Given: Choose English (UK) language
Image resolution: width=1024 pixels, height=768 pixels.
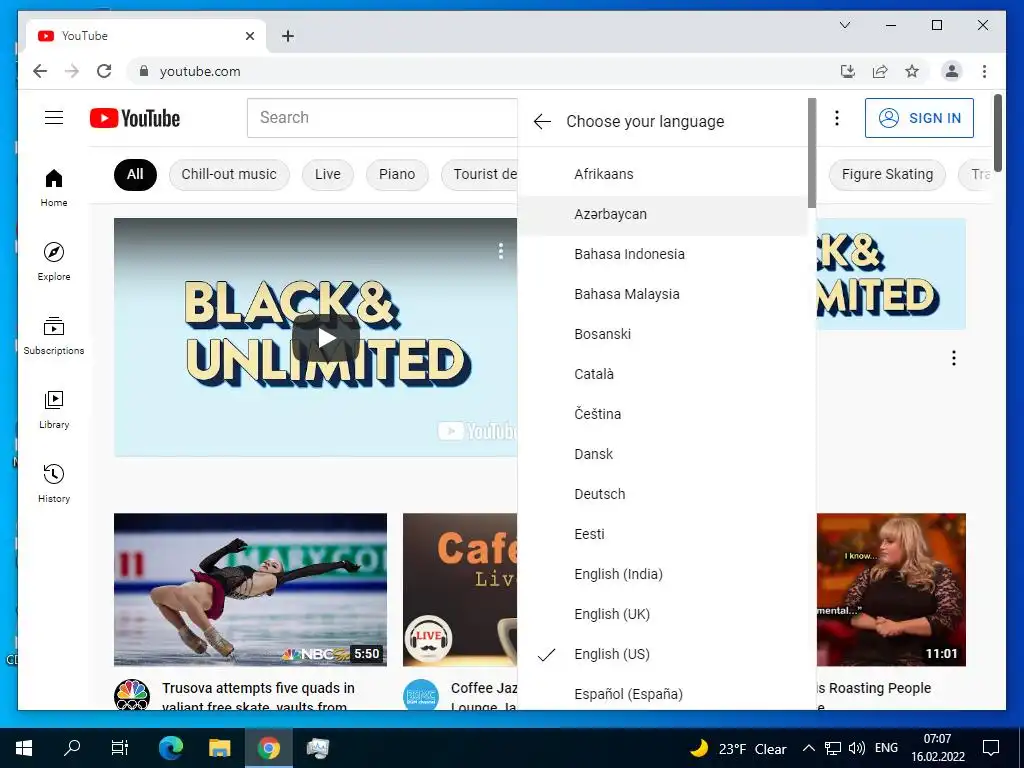Looking at the screenshot, I should tap(663, 614).
